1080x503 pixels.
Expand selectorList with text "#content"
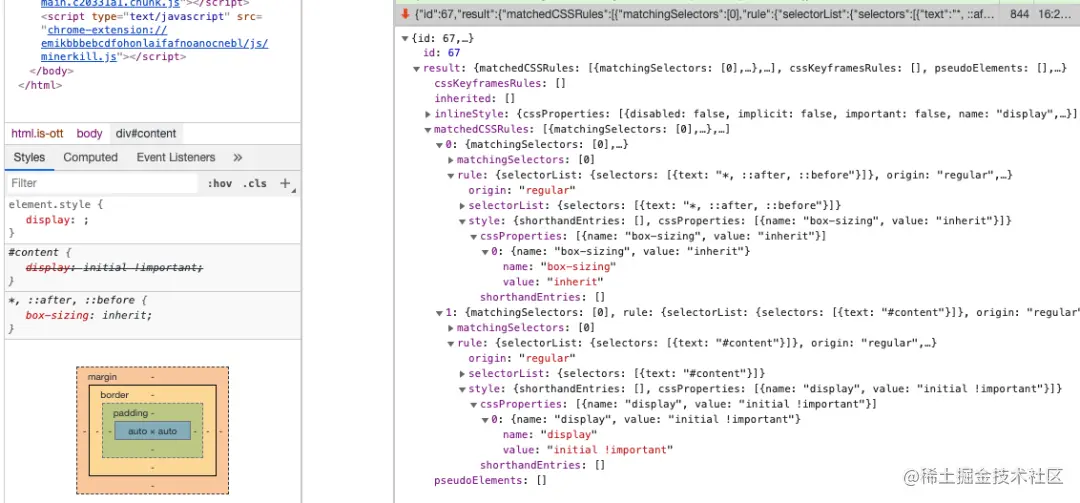click(x=462, y=373)
